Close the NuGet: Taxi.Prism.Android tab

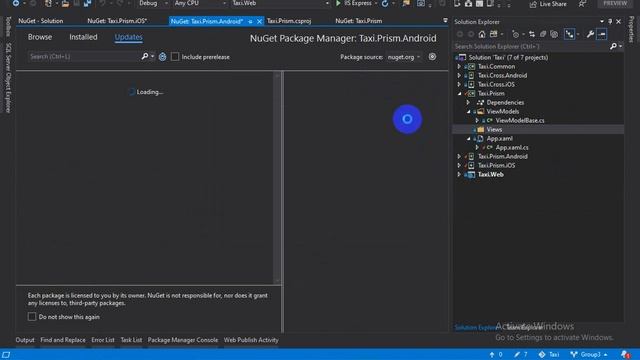(259, 21)
